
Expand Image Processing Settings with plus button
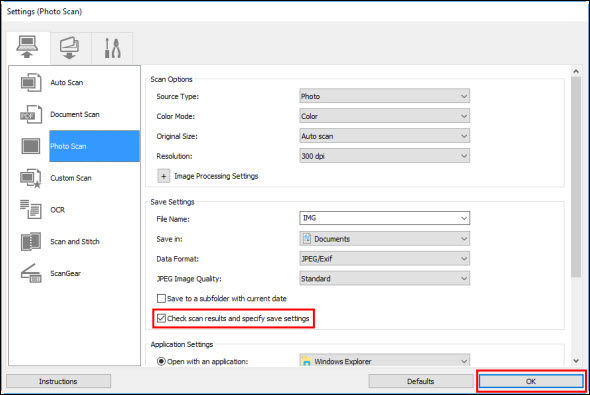(x=164, y=176)
